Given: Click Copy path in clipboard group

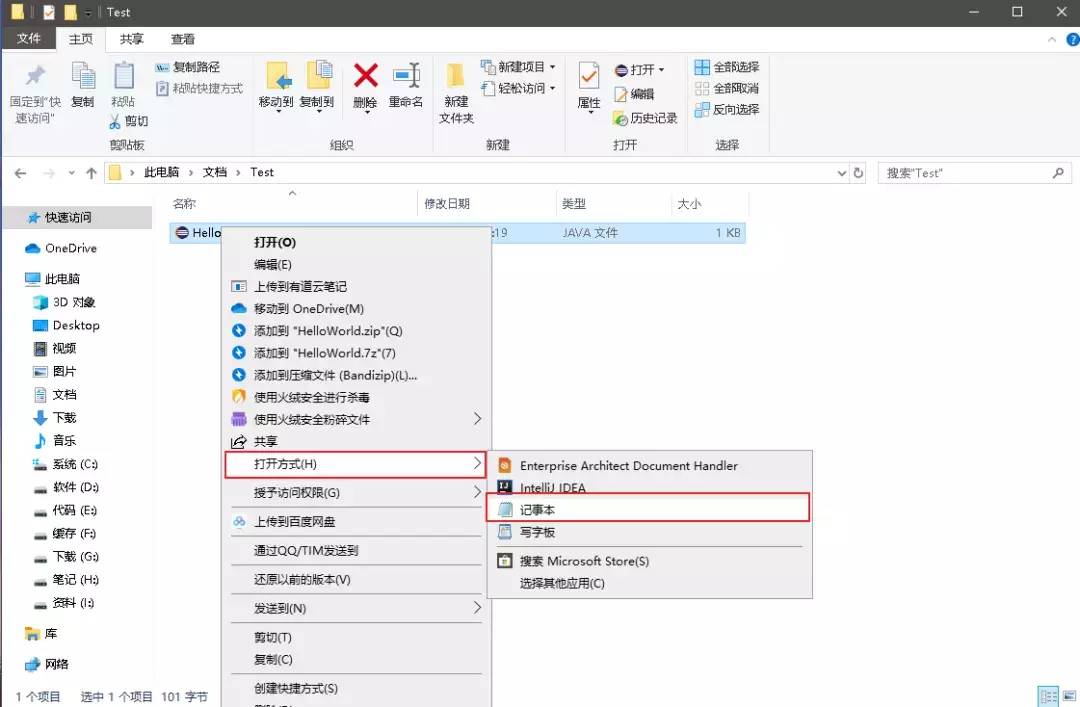Looking at the screenshot, I should 187,67.
